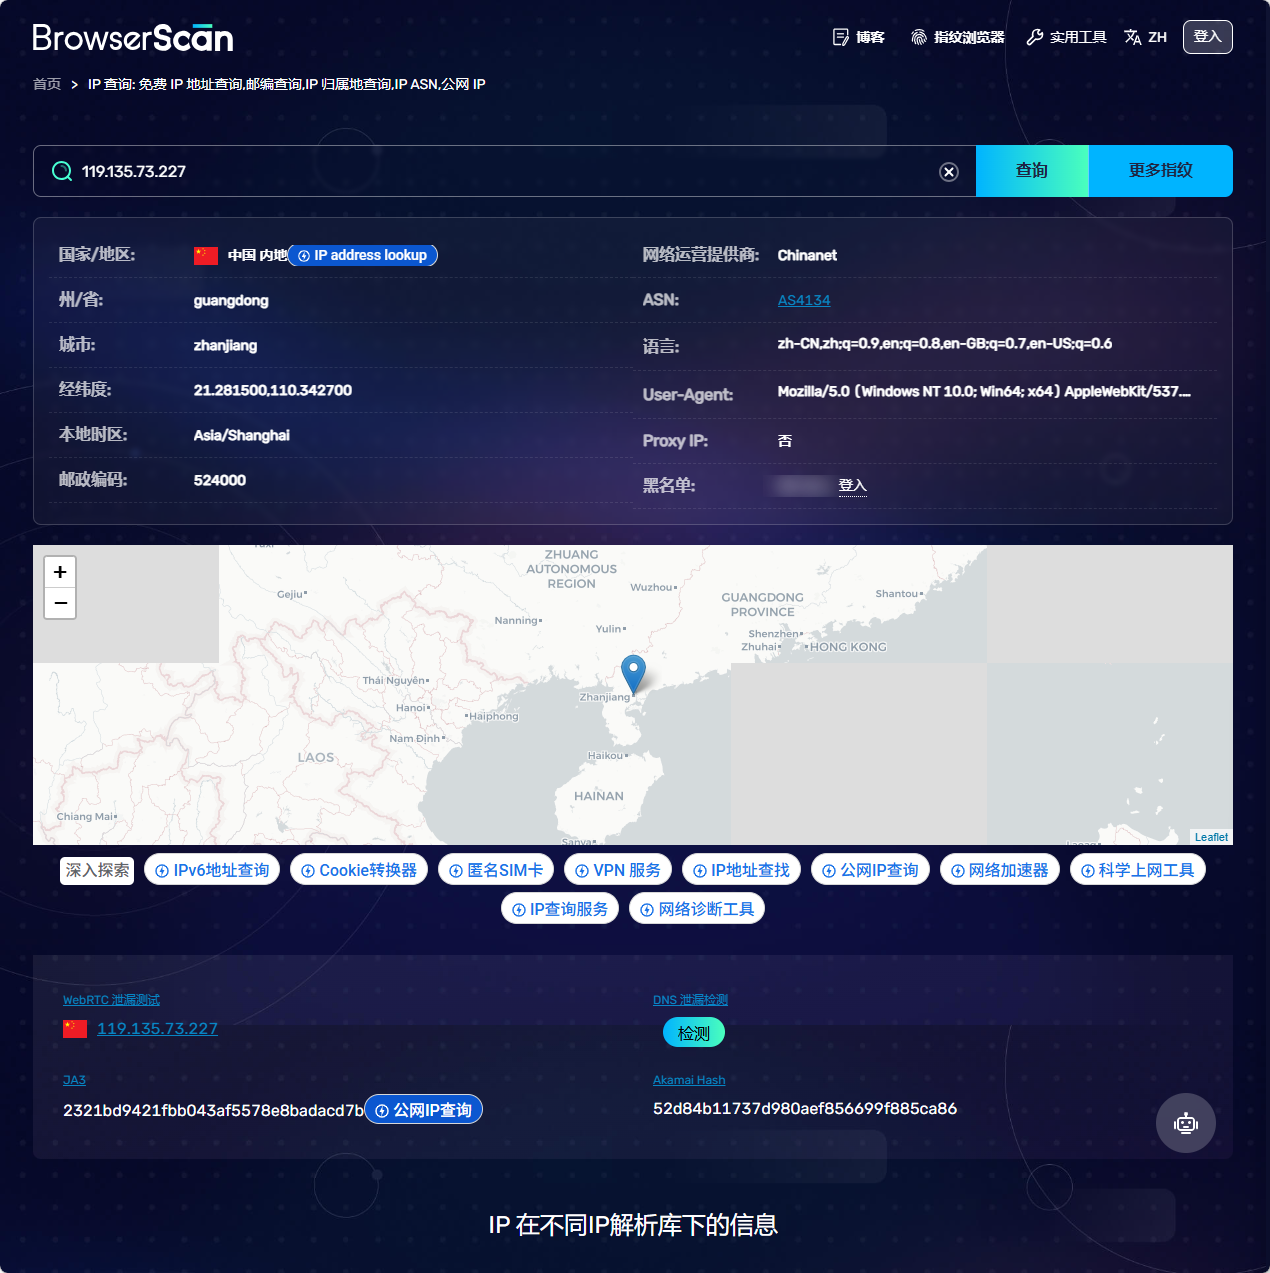This screenshot has width=1270, height=1273.
Task: Click the map marker near Zhanjiang
Action: (x=633, y=674)
